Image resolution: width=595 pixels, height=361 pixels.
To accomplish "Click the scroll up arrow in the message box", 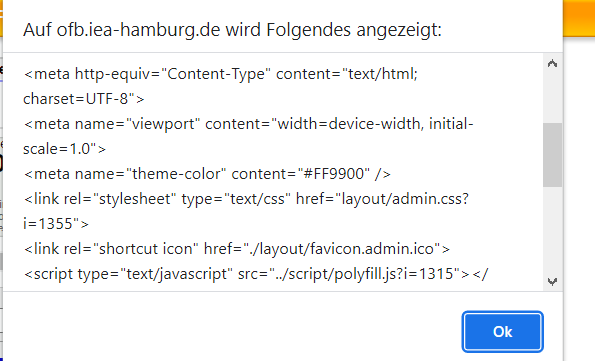I will 552,63.
